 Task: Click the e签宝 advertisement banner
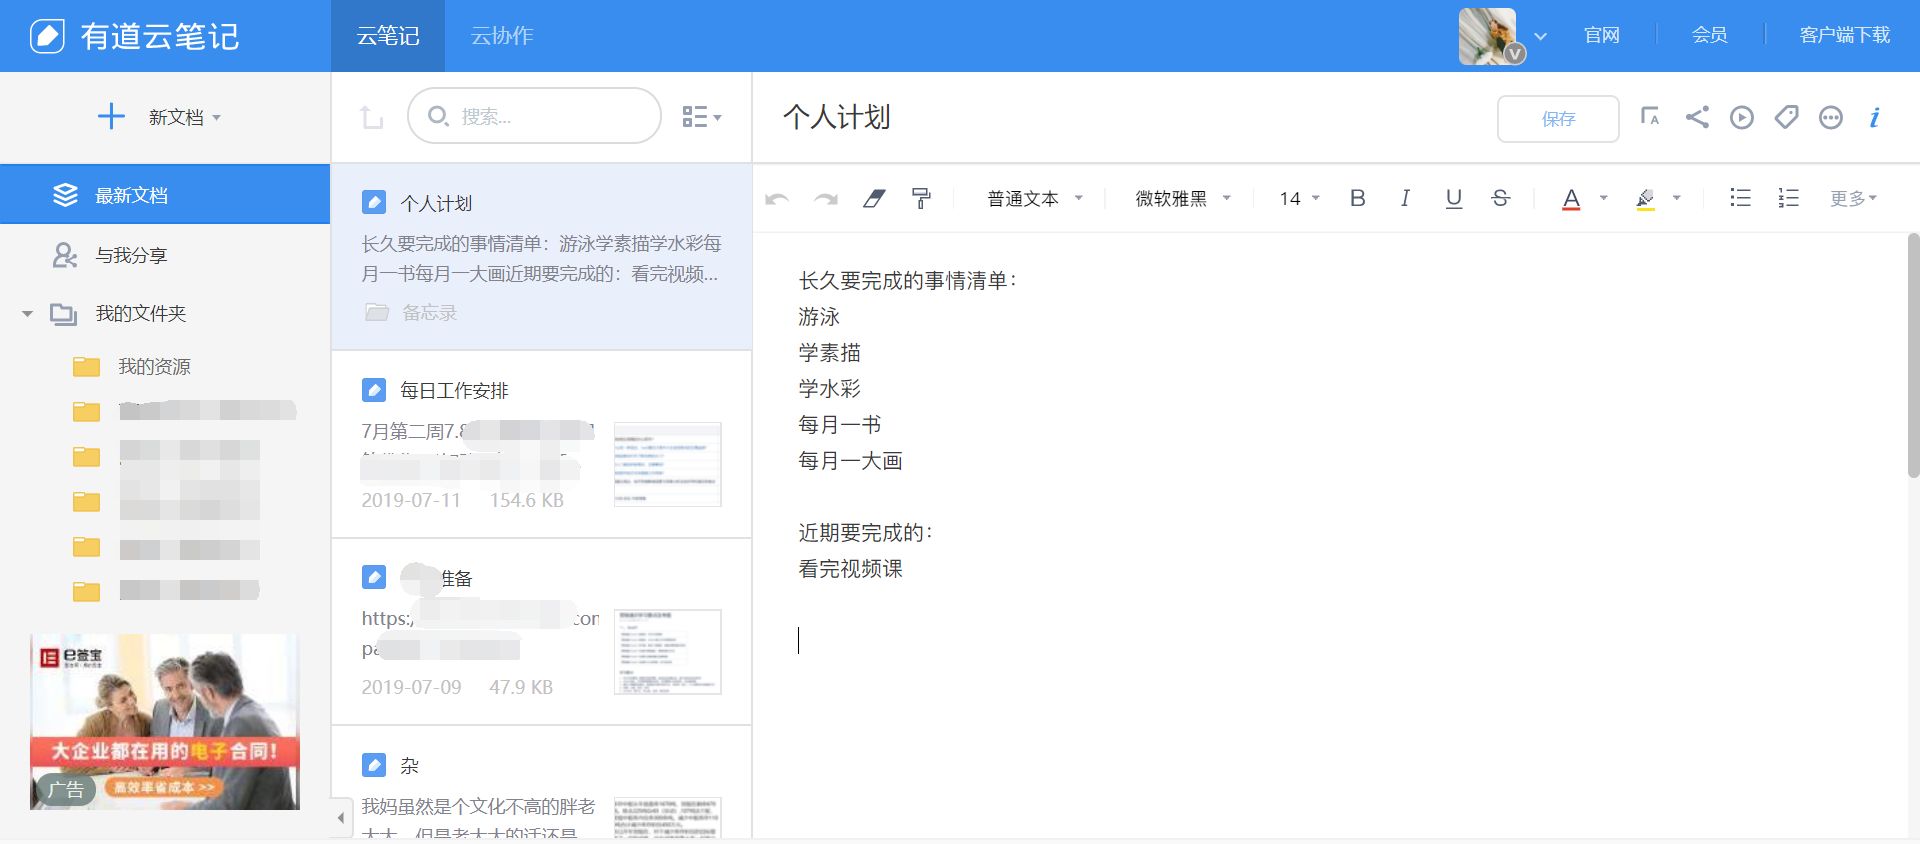(x=165, y=721)
